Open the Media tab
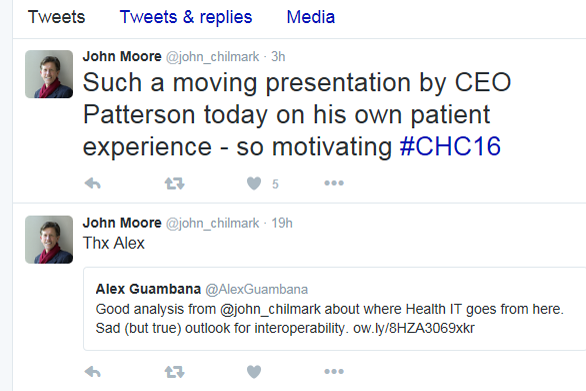Viewport: 586px width, 391px height. [311, 17]
